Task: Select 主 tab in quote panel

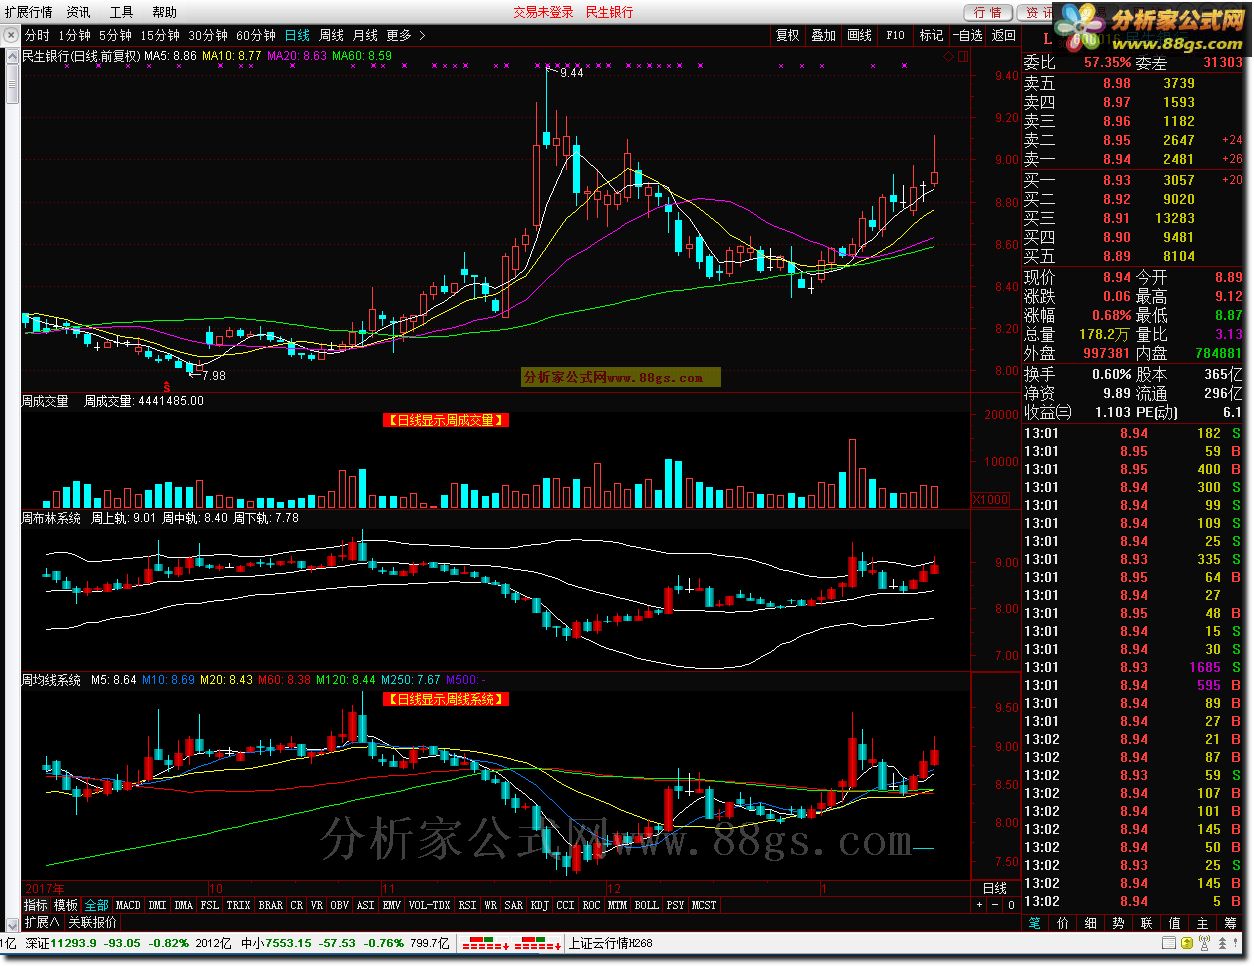Action: click(x=1203, y=923)
